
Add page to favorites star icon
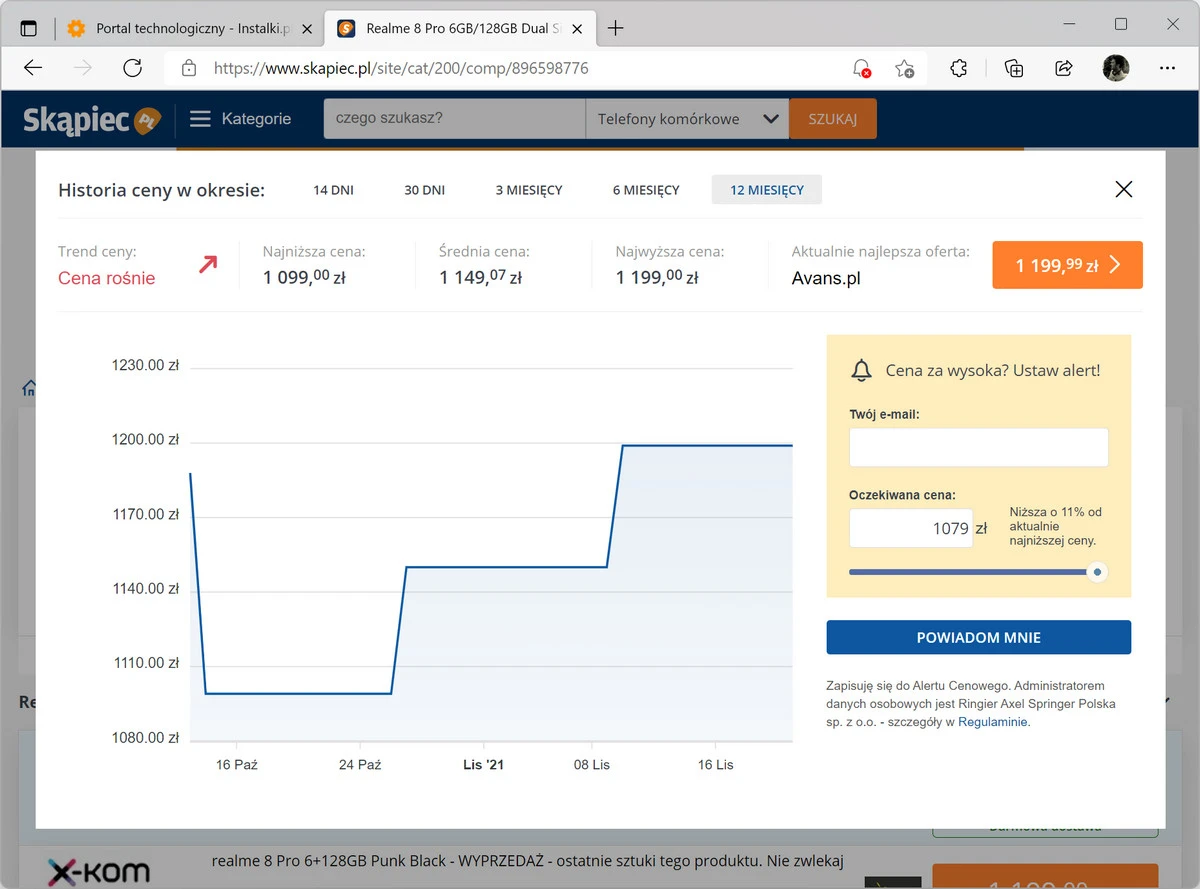(905, 68)
